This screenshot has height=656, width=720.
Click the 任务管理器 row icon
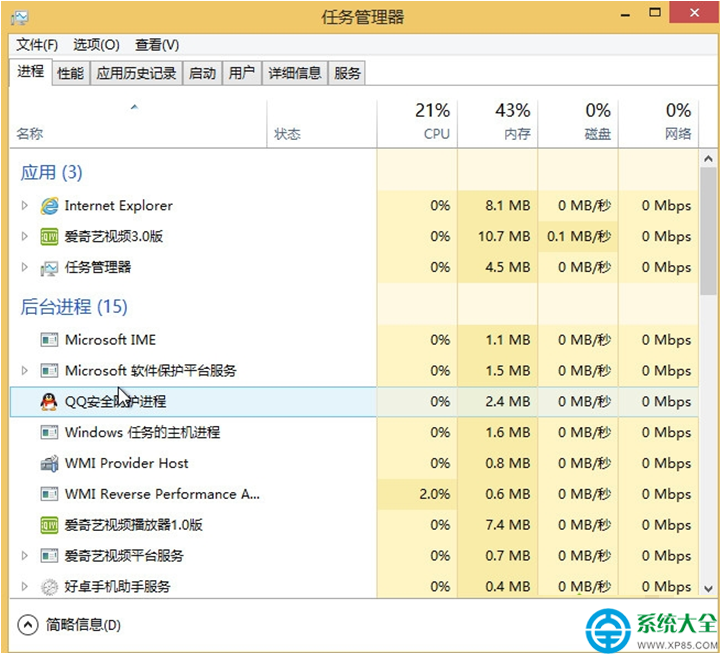(x=49, y=268)
